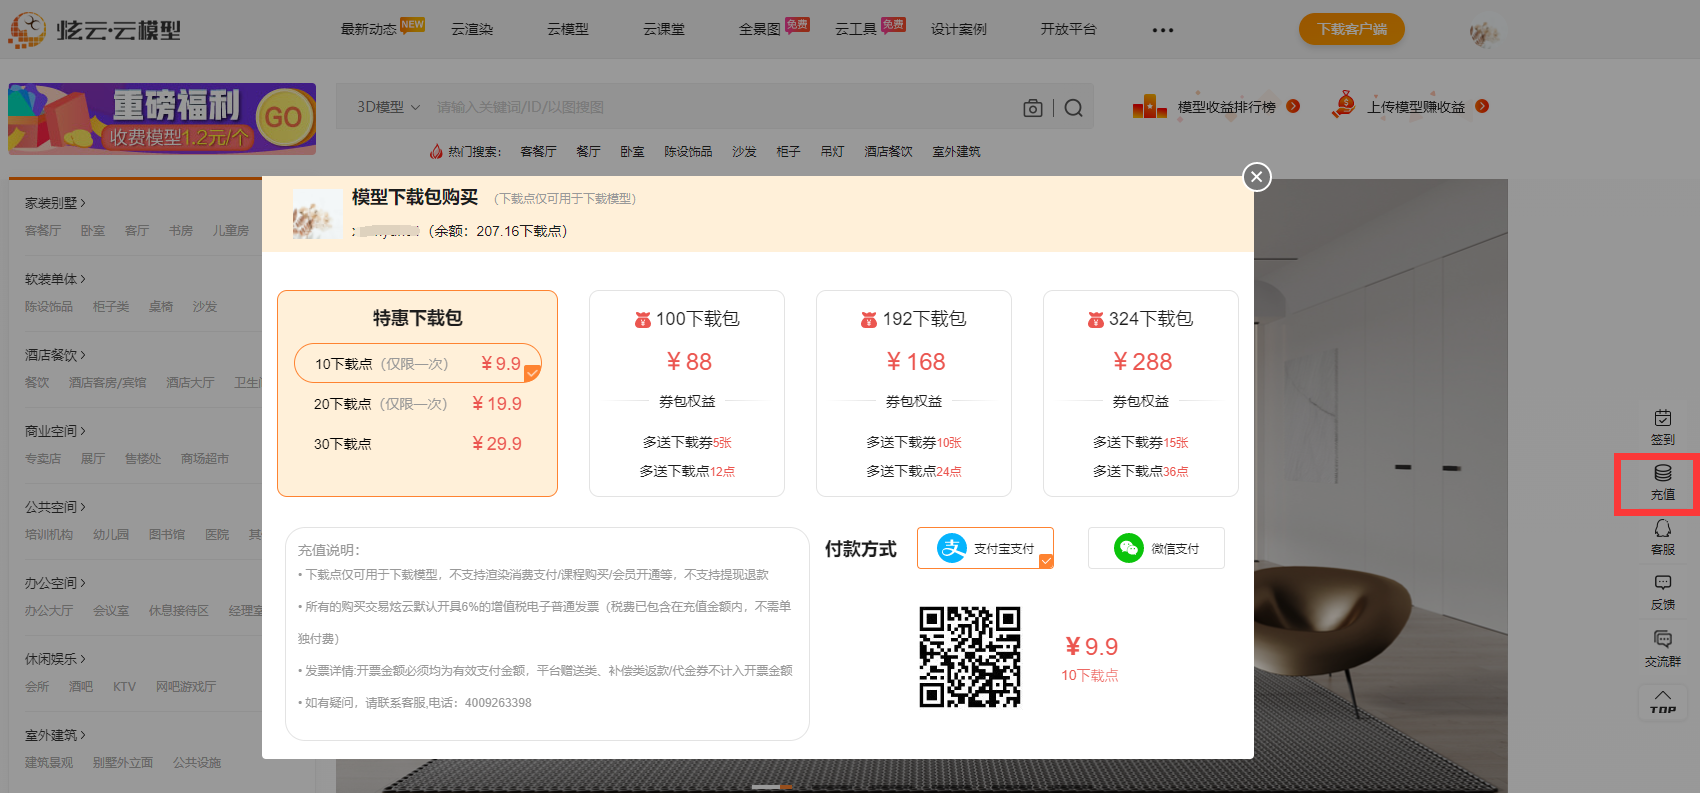
Task: Open the 反馈 feedback sidebar icon
Action: [1662, 592]
